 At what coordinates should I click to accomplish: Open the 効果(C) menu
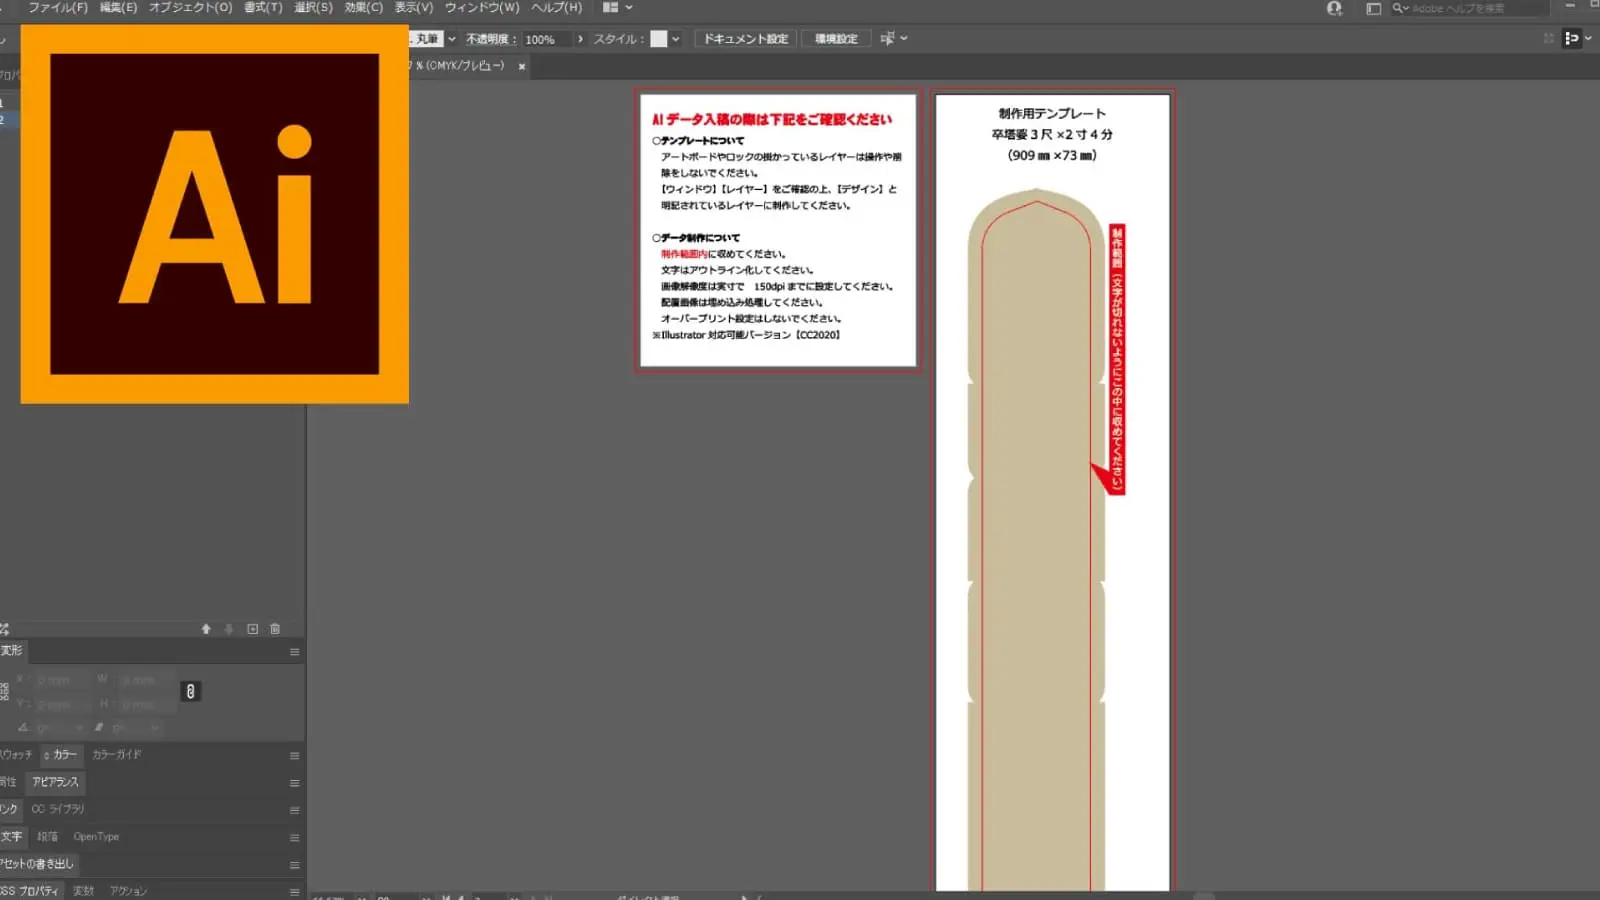(x=363, y=7)
